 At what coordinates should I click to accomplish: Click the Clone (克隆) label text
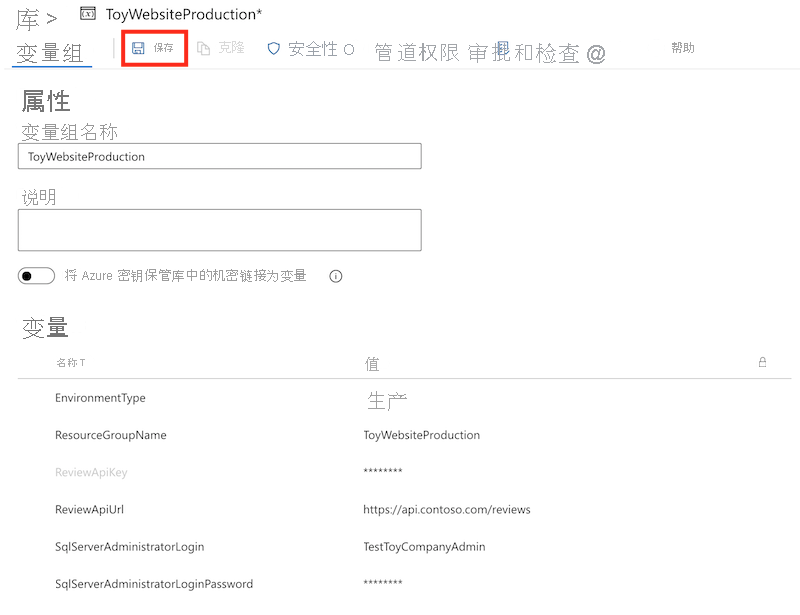click(x=232, y=47)
